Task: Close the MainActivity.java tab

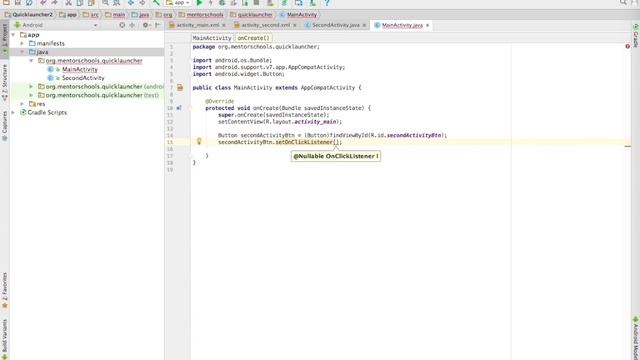Action: (x=427, y=25)
